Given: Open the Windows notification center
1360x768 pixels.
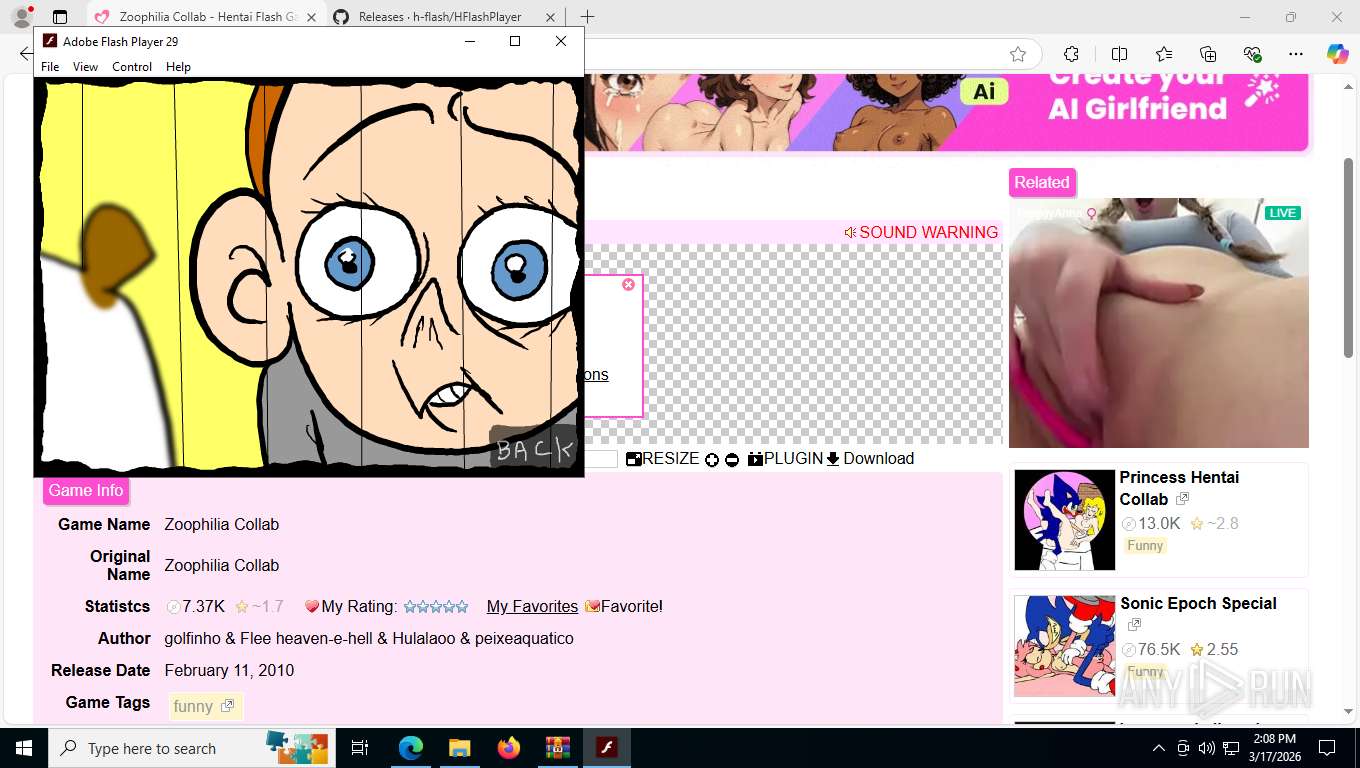Looking at the screenshot, I should click(1327, 748).
